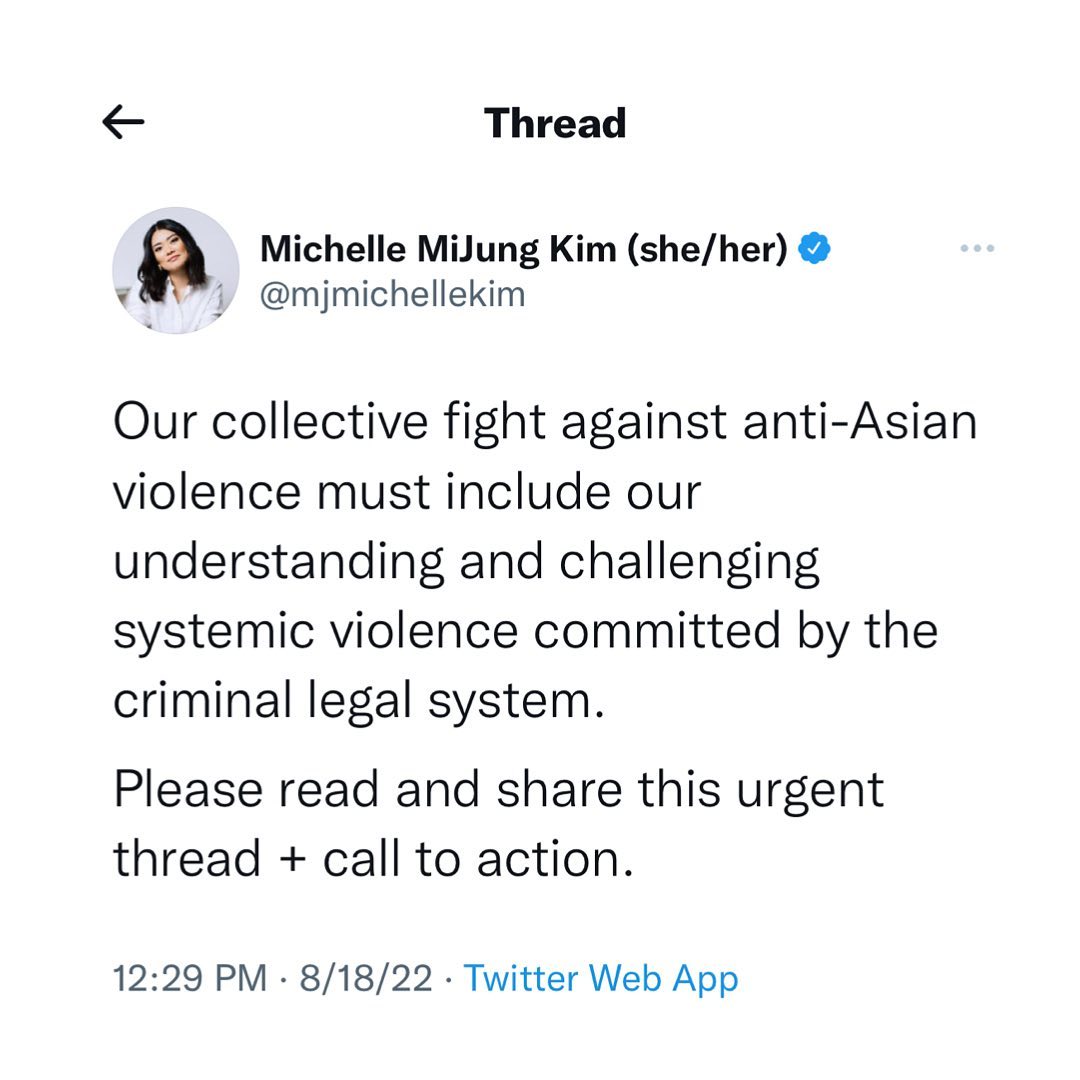Click the line "violence must include our"
1080x1080 pixels.
point(407,491)
